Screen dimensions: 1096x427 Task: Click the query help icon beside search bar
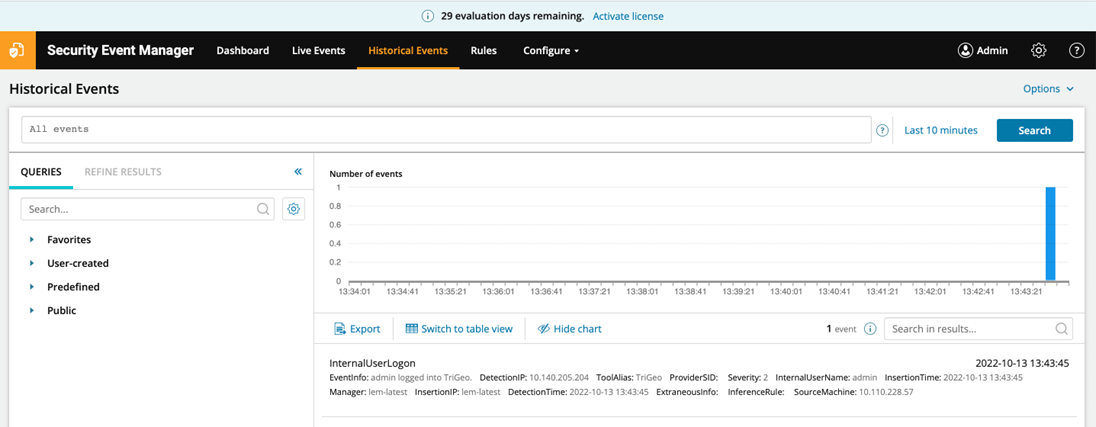pyautogui.click(x=882, y=130)
